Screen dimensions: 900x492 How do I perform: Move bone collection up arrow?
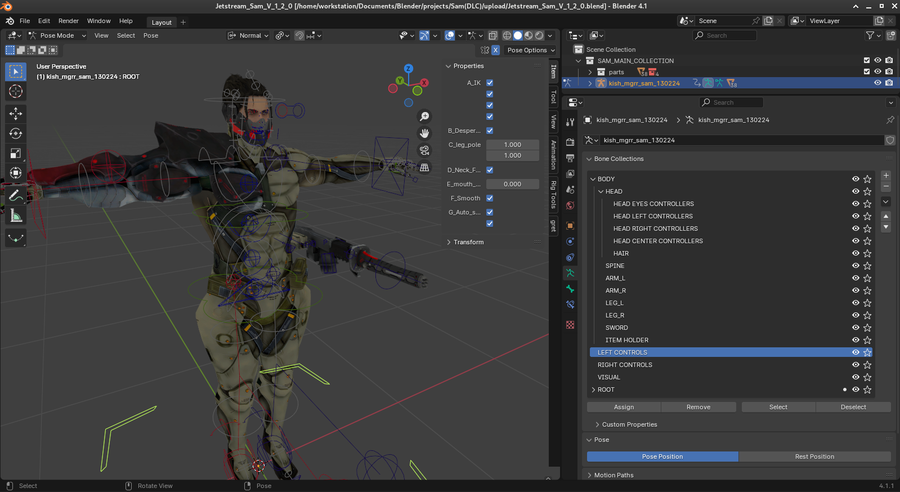[886, 216]
